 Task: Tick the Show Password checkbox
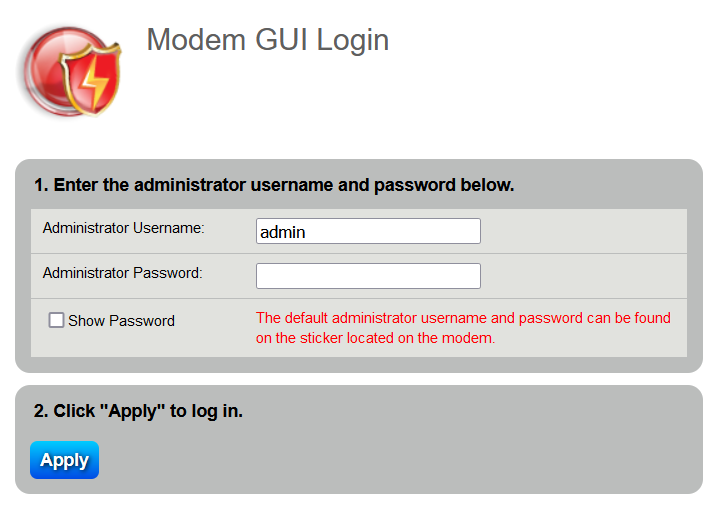click(x=57, y=320)
